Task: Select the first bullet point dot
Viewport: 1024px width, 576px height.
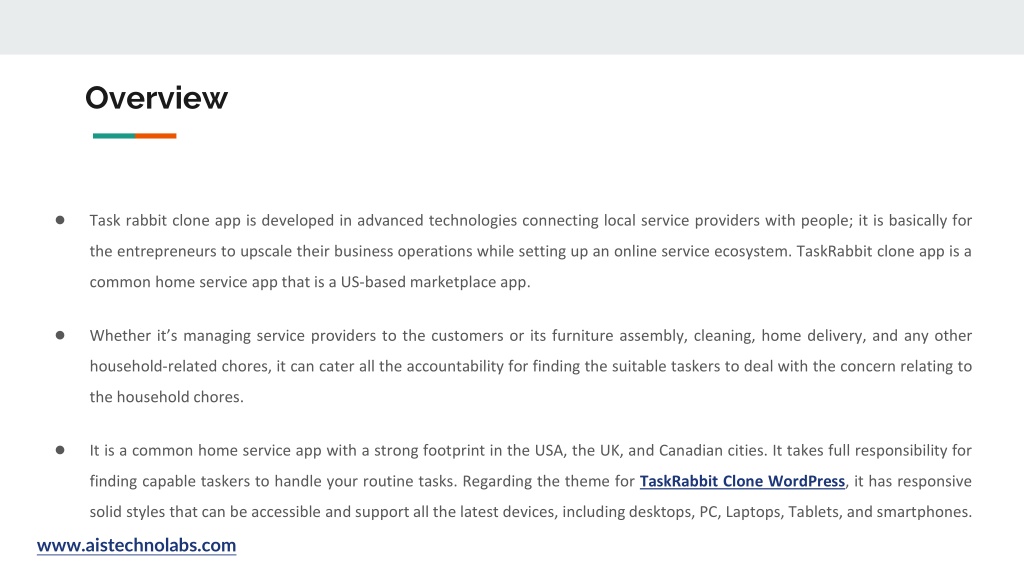Action: point(60,220)
